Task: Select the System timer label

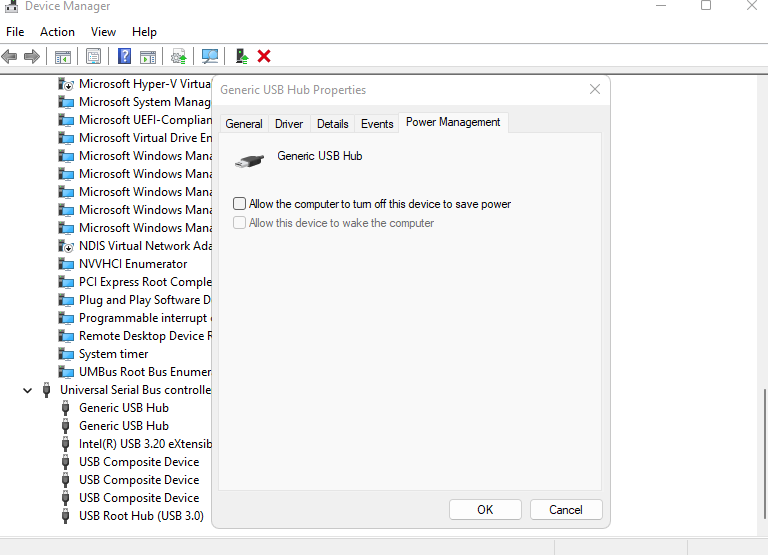Action: tap(114, 354)
